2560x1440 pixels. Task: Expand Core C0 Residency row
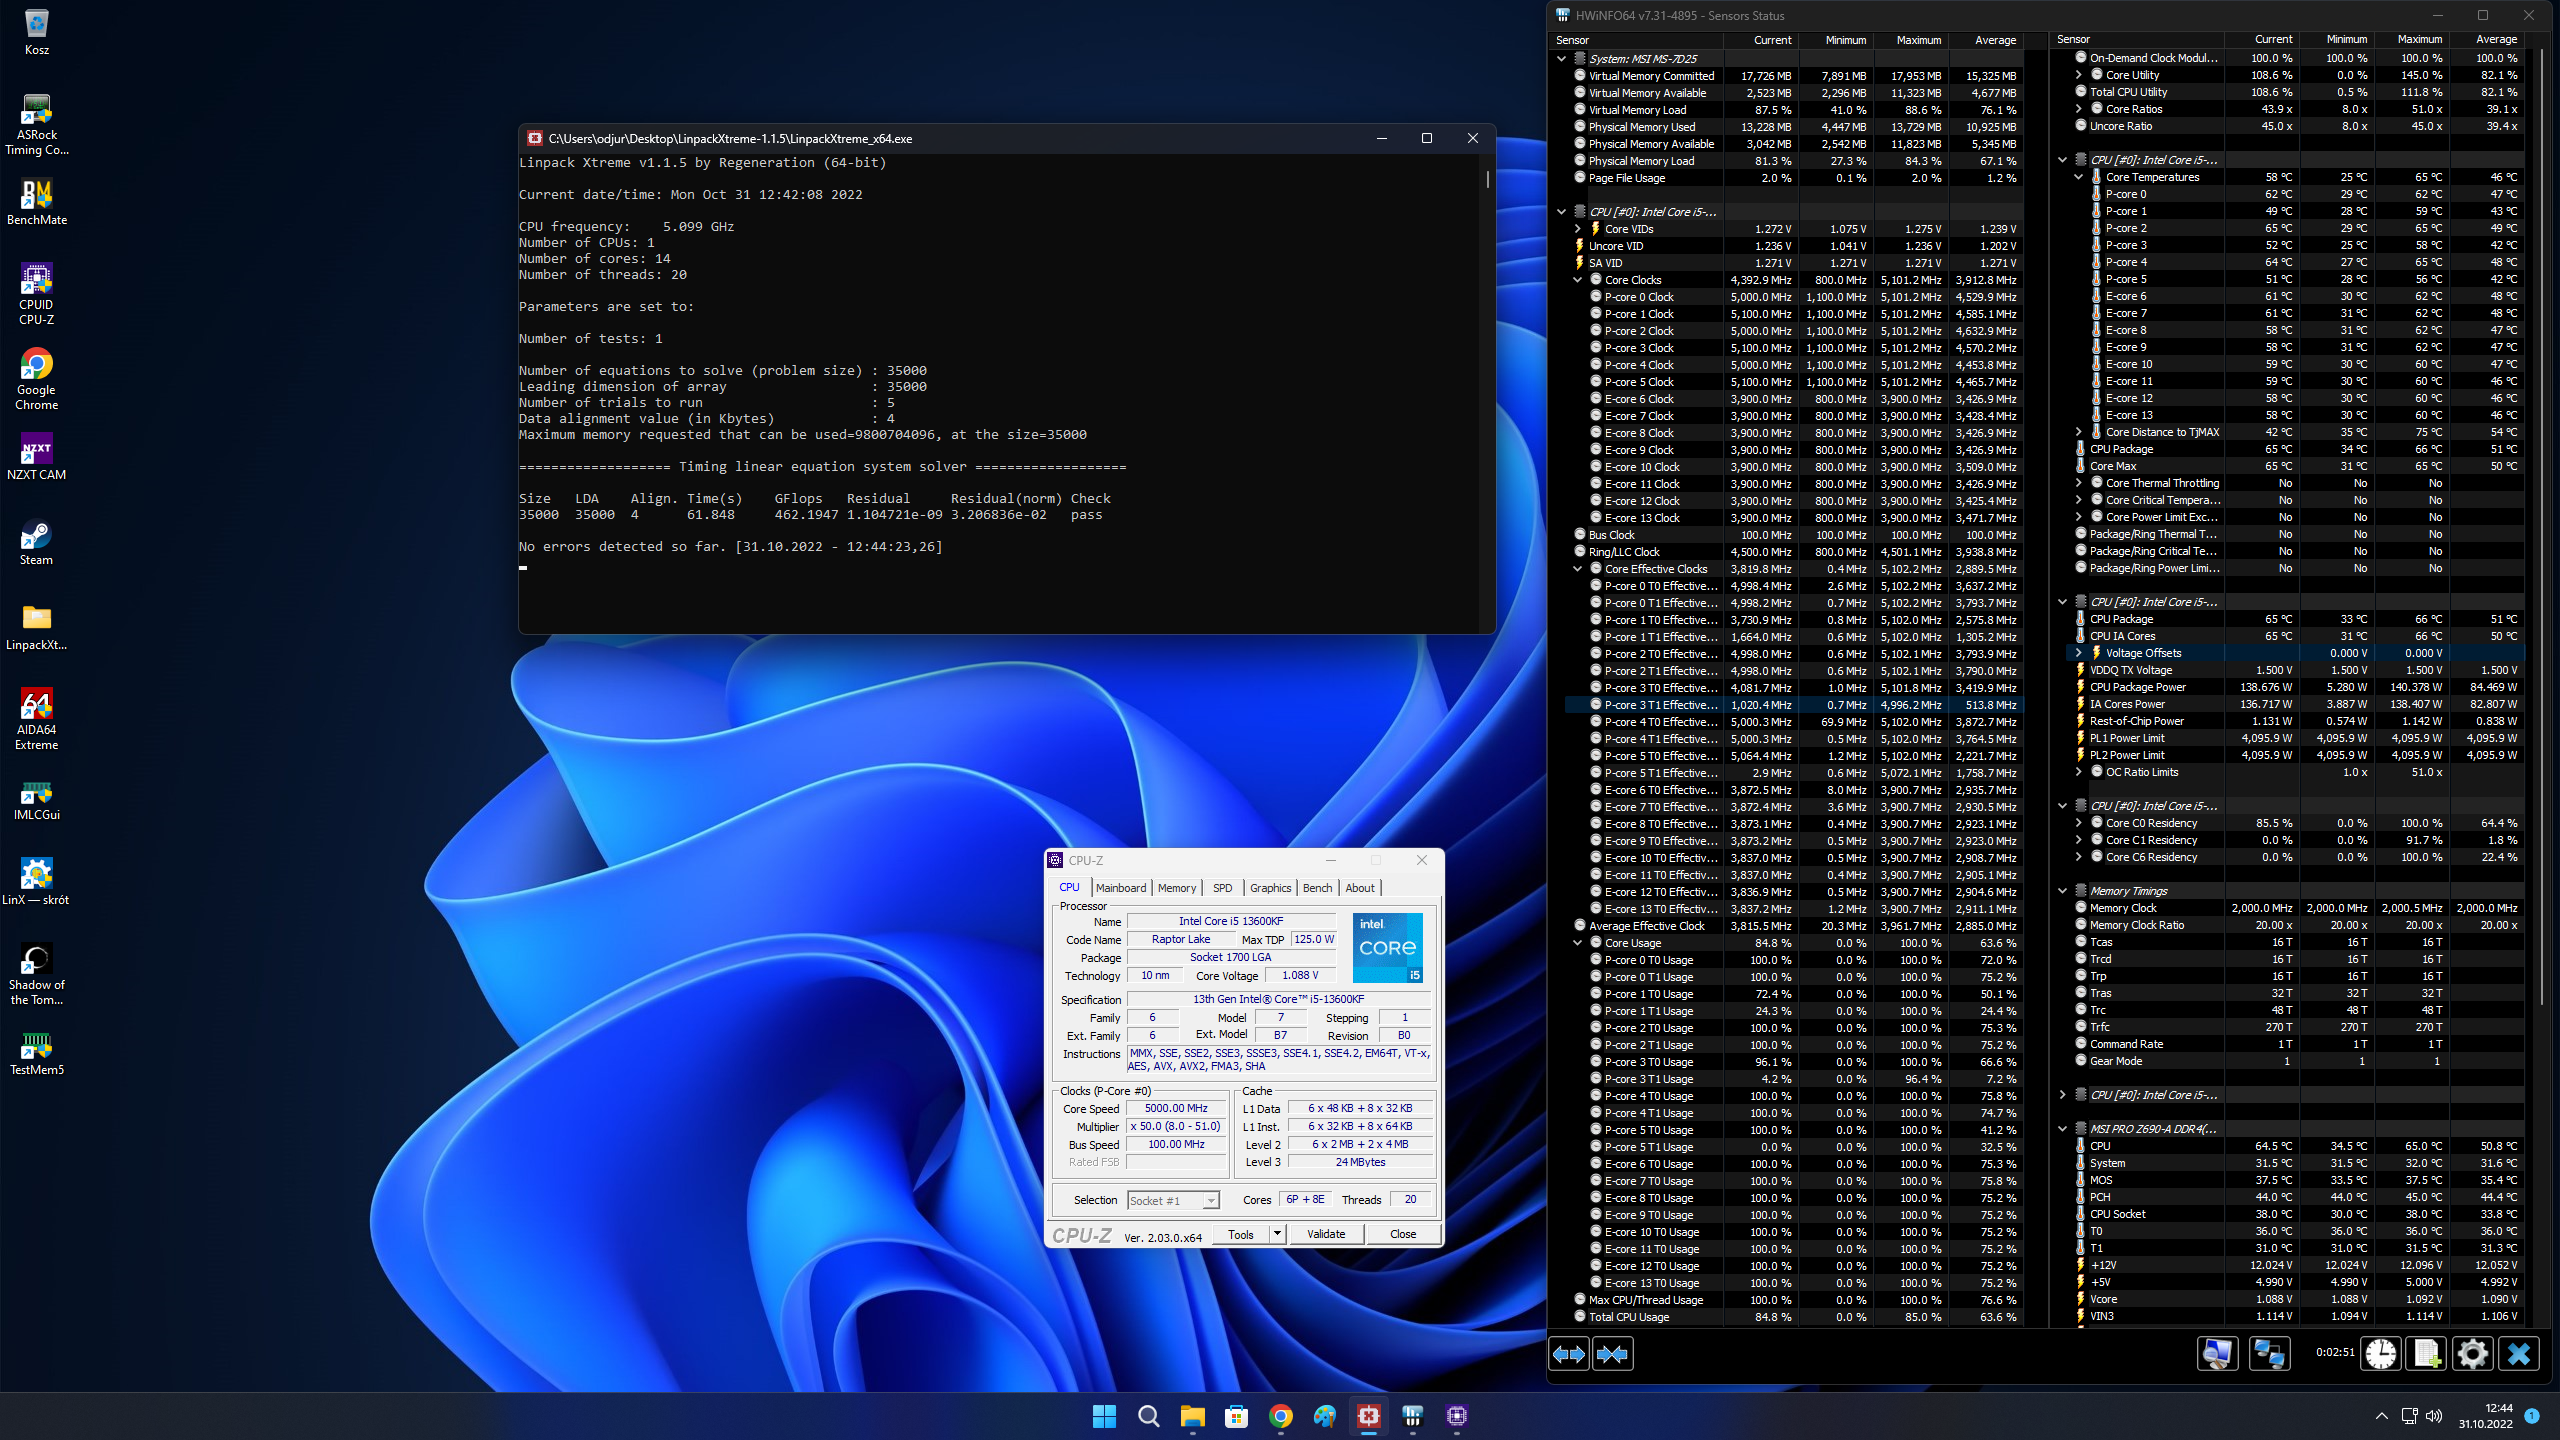click(2078, 823)
